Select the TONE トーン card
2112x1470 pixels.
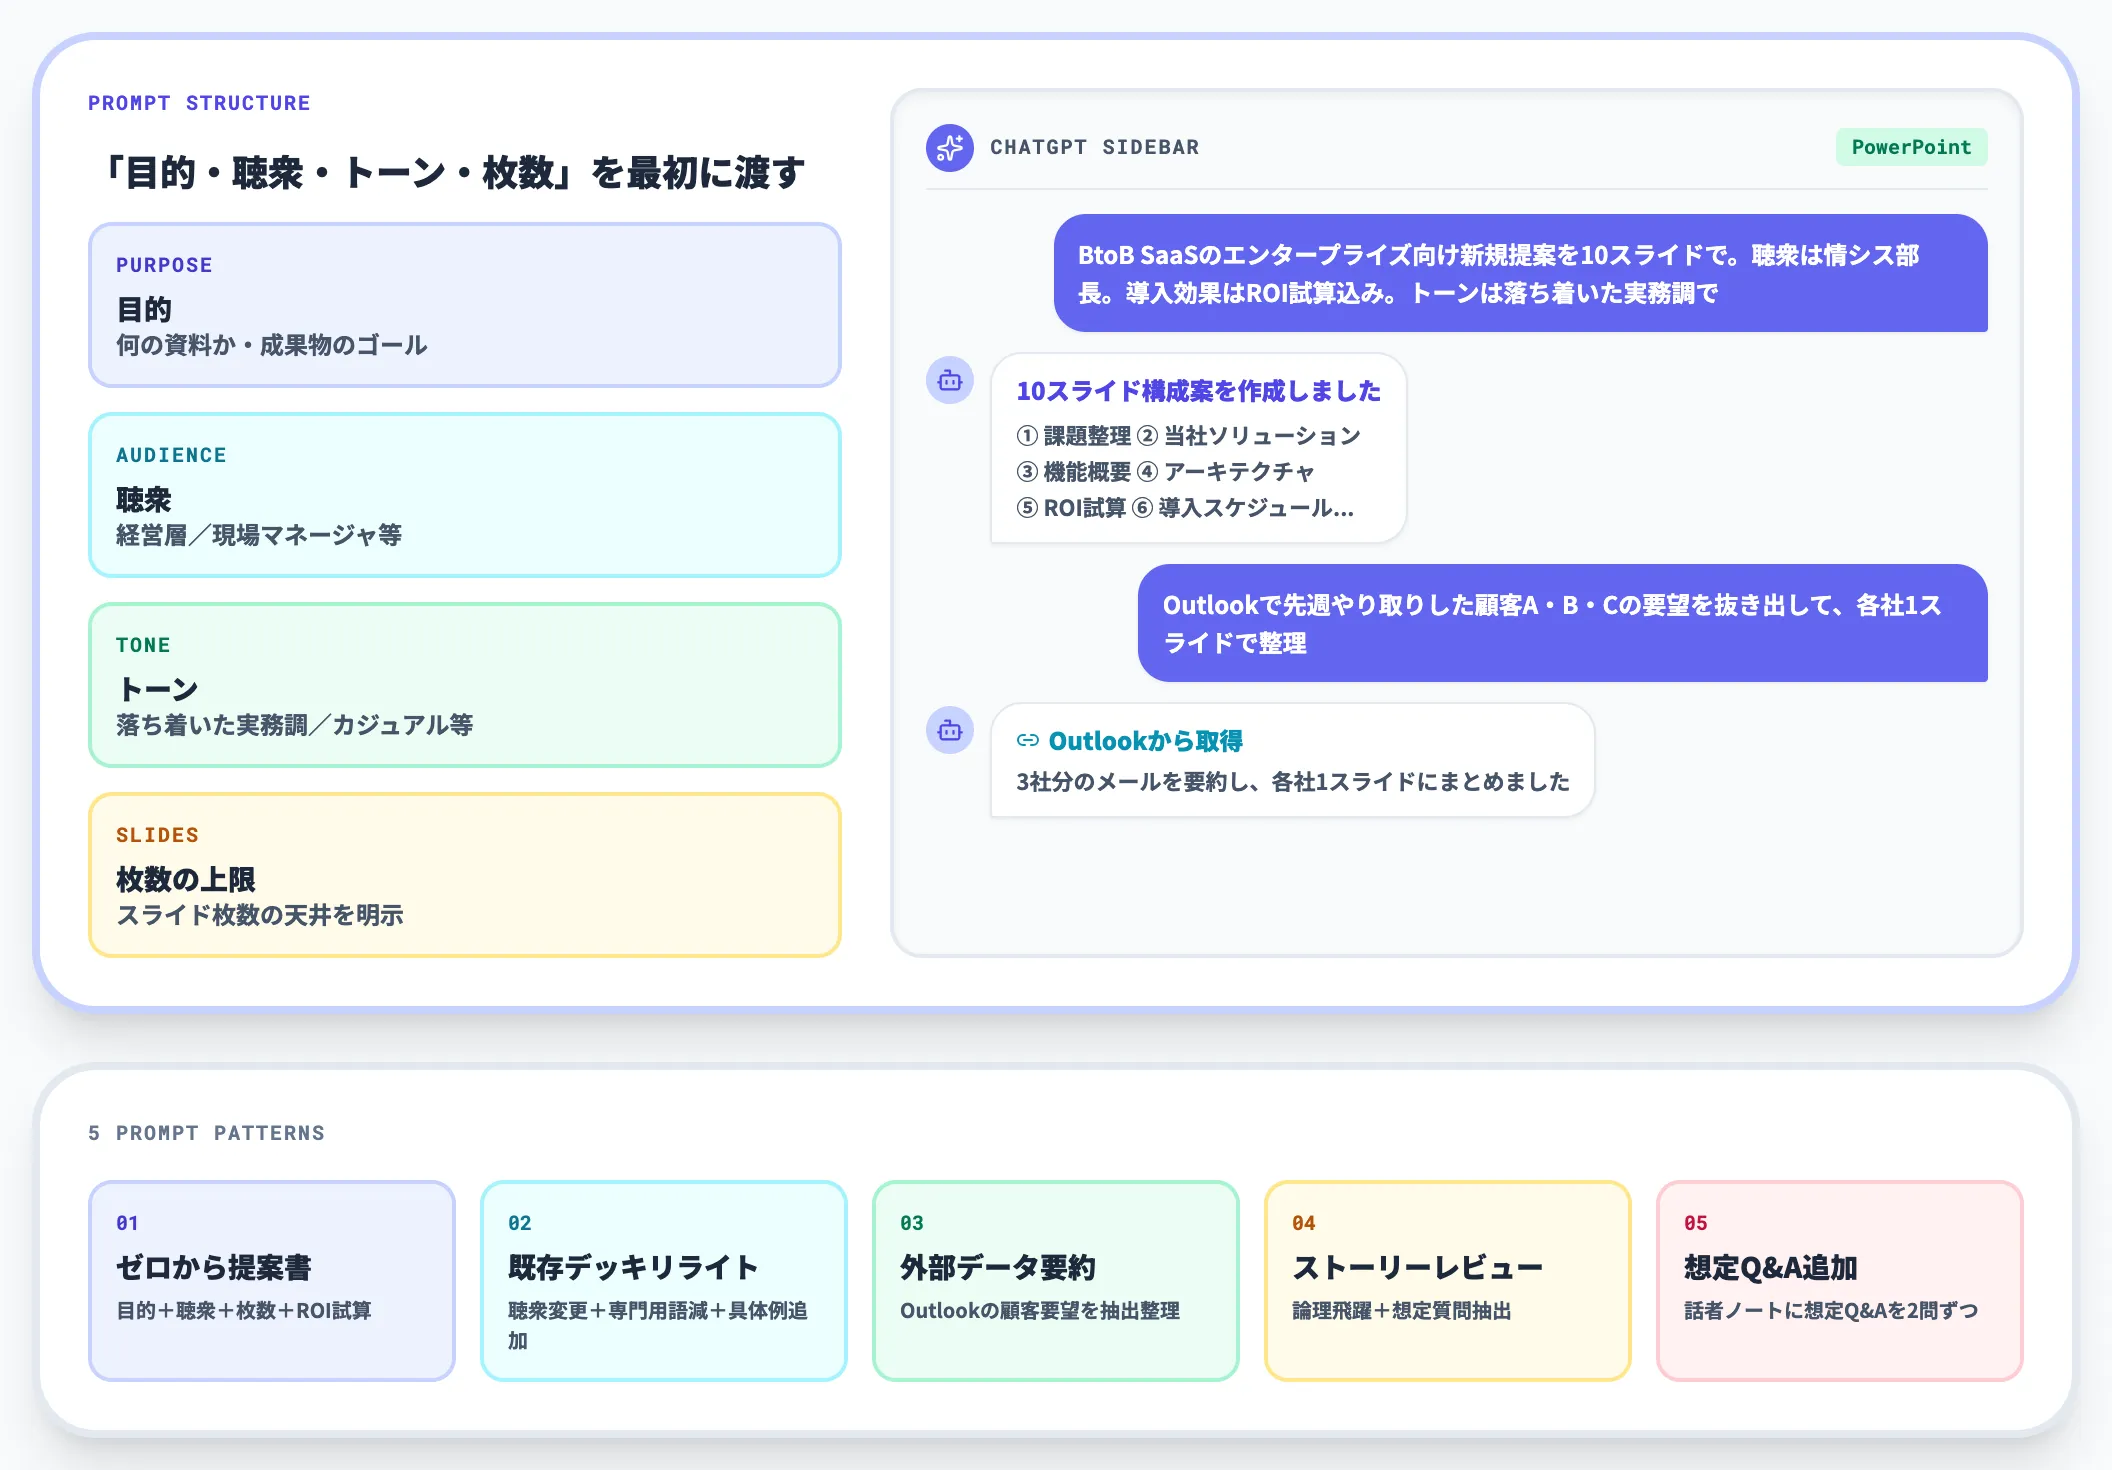(x=465, y=685)
